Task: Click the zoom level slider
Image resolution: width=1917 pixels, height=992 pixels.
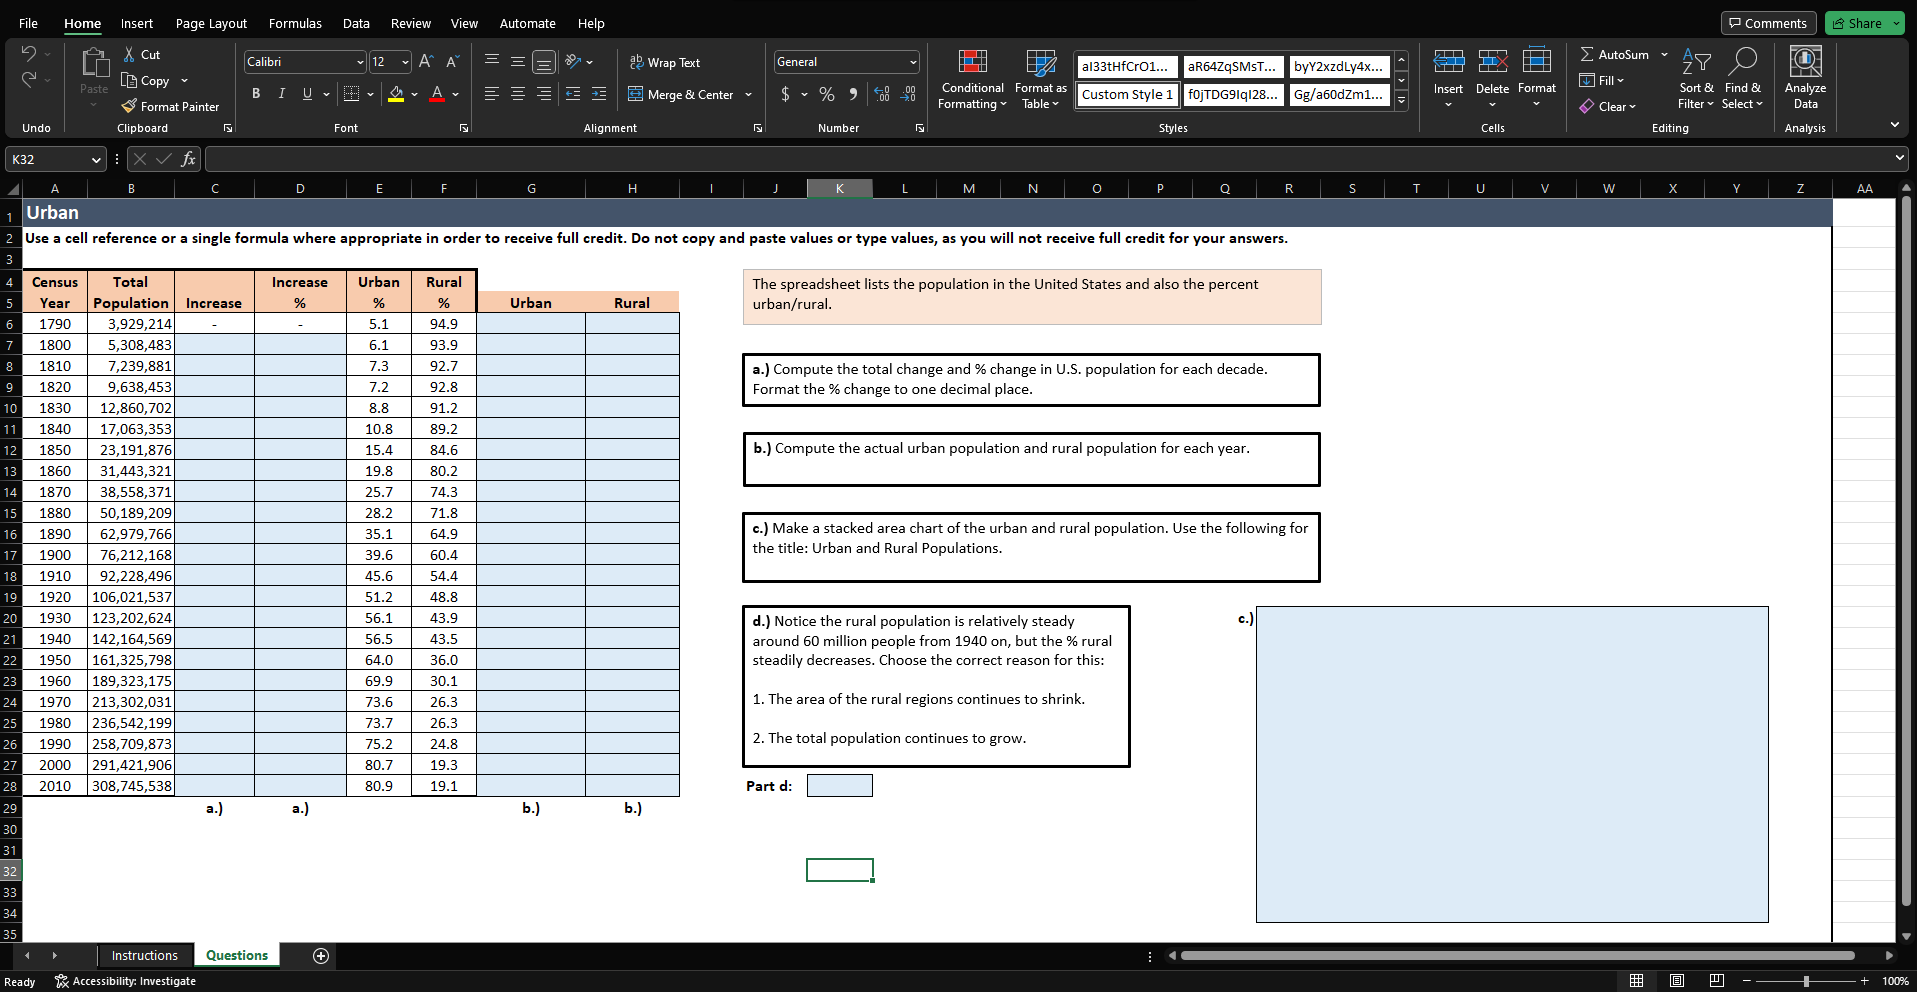Action: click(x=1805, y=981)
